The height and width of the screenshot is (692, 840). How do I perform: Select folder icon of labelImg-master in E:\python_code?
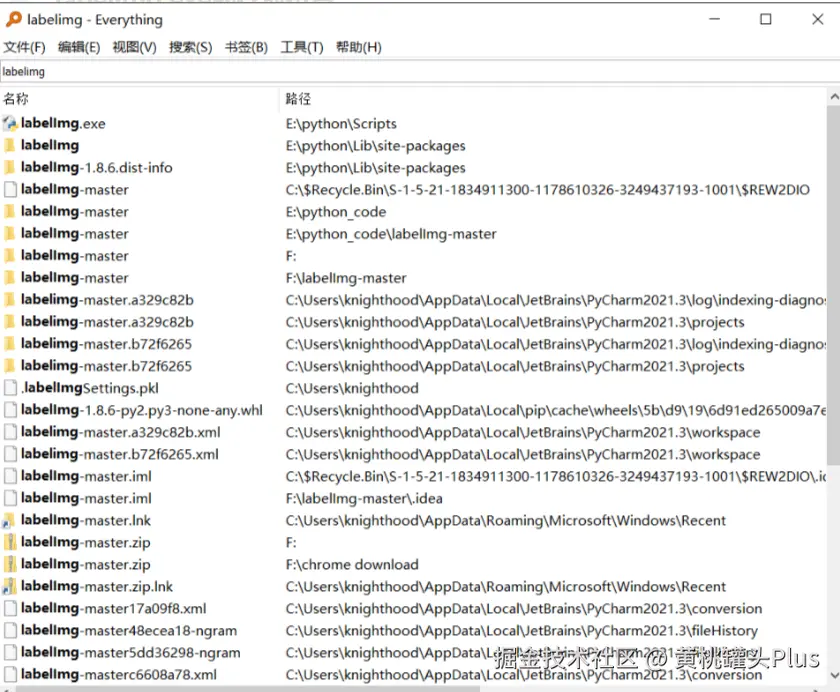[10, 212]
